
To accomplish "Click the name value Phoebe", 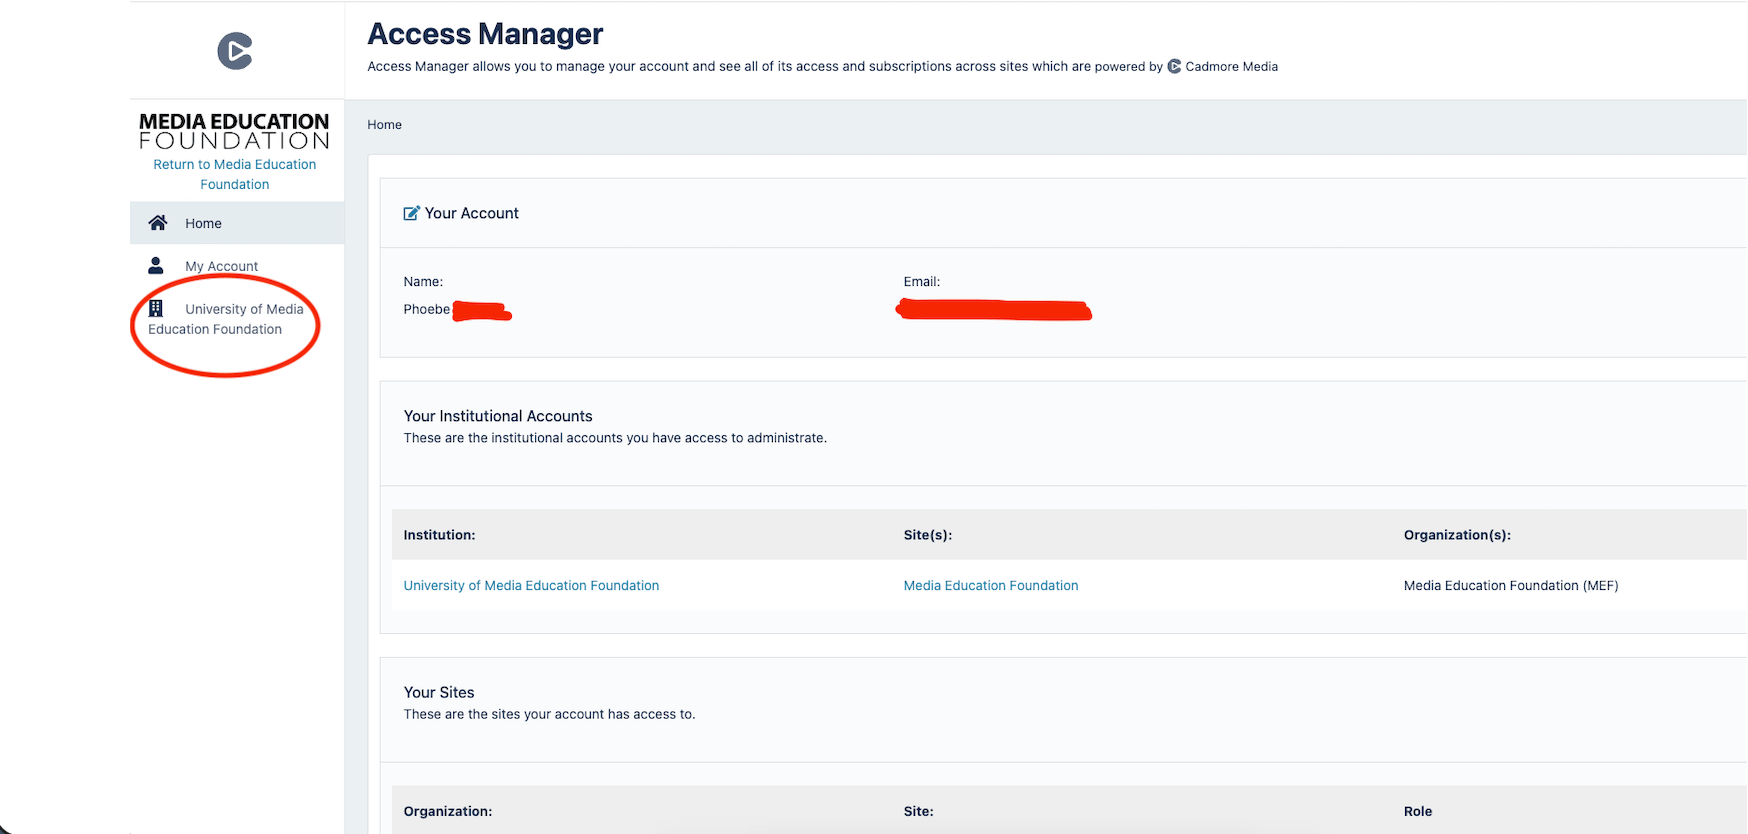I will pos(426,309).
